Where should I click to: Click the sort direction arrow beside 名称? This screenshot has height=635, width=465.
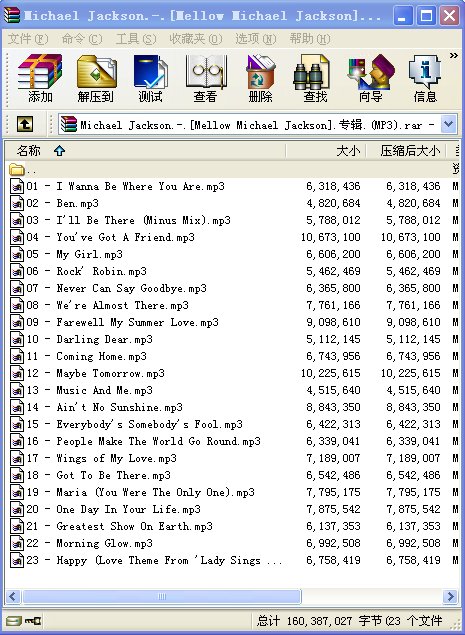(x=60, y=151)
